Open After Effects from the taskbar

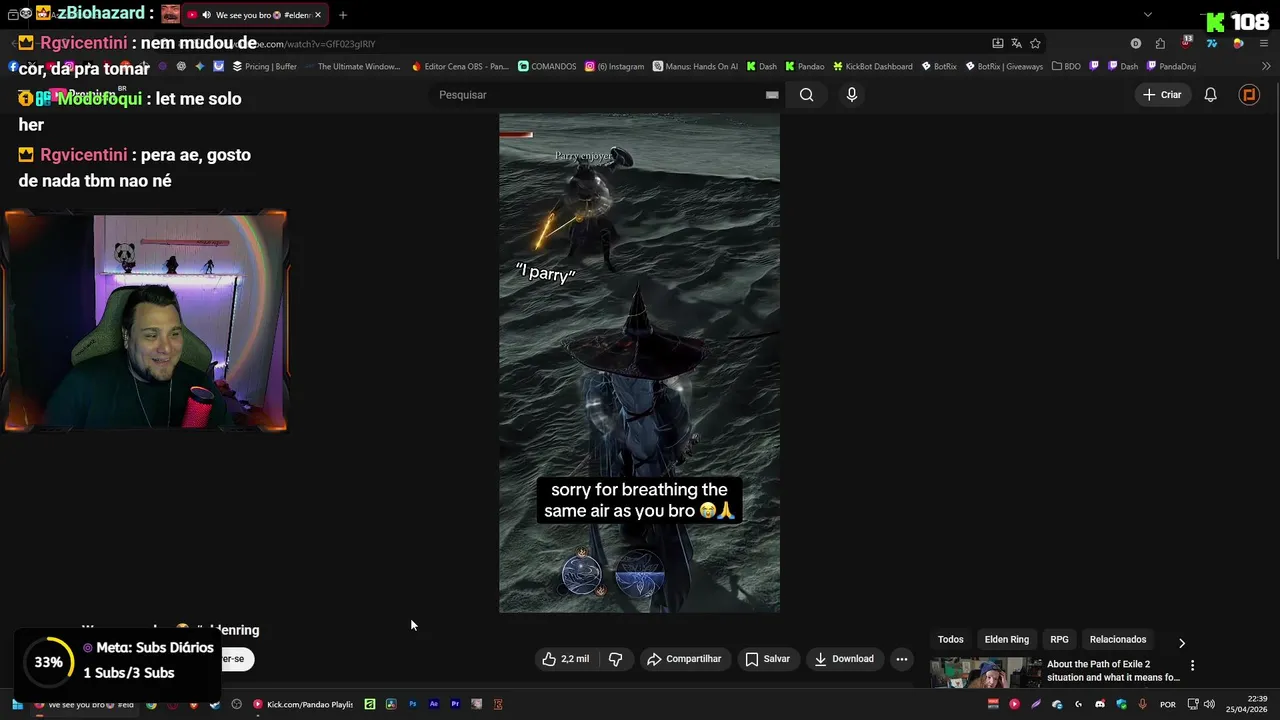pyautogui.click(x=434, y=705)
